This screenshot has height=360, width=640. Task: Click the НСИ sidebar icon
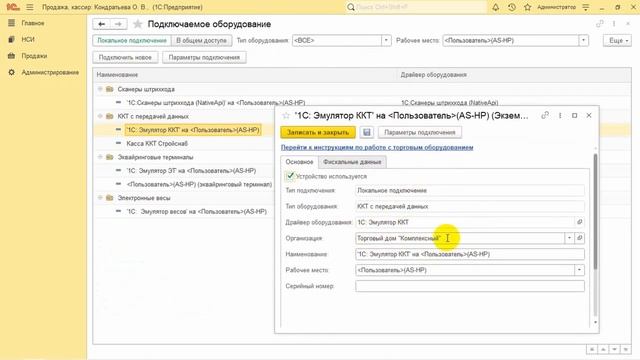[11, 39]
